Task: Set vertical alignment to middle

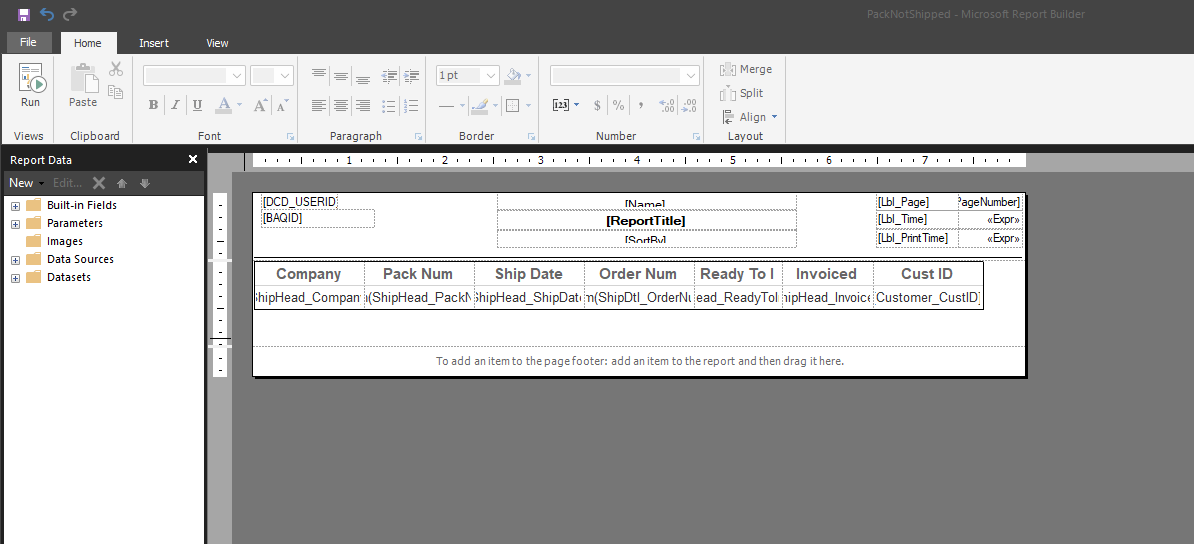Action: click(341, 75)
